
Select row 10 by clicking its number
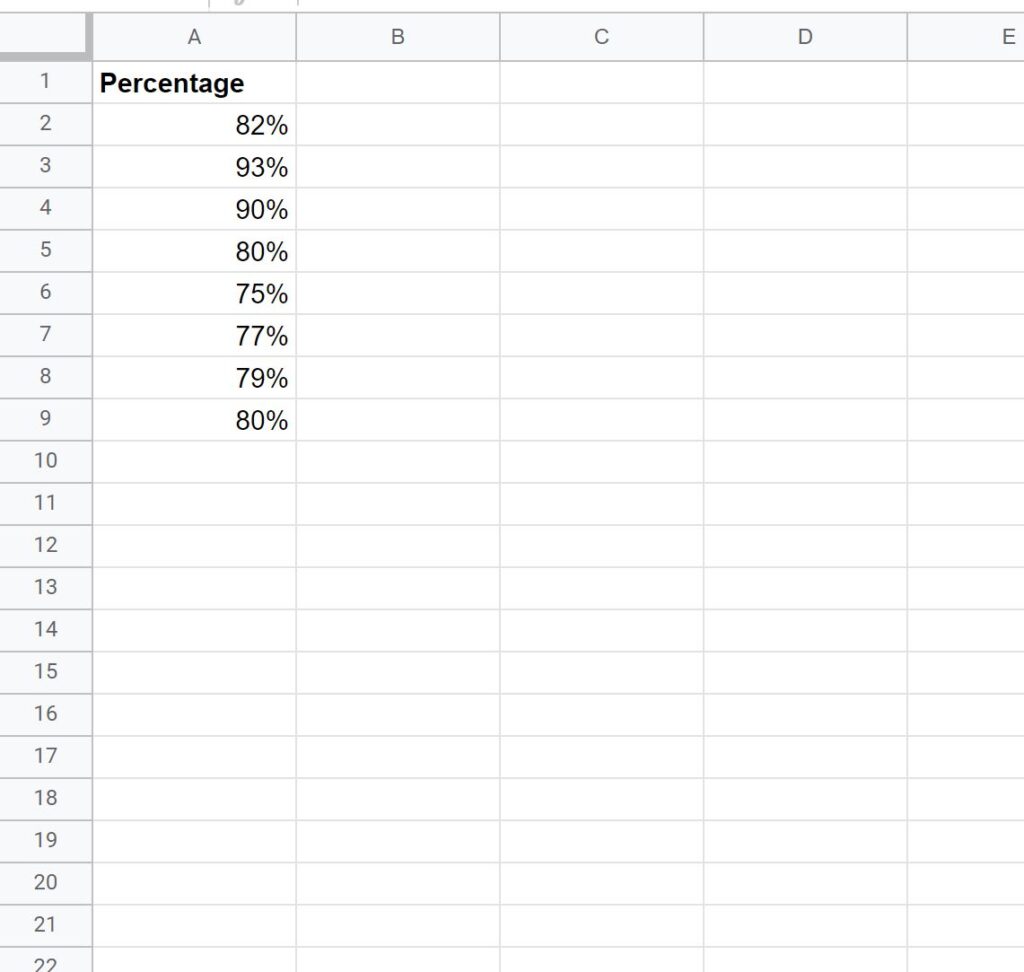tap(45, 462)
